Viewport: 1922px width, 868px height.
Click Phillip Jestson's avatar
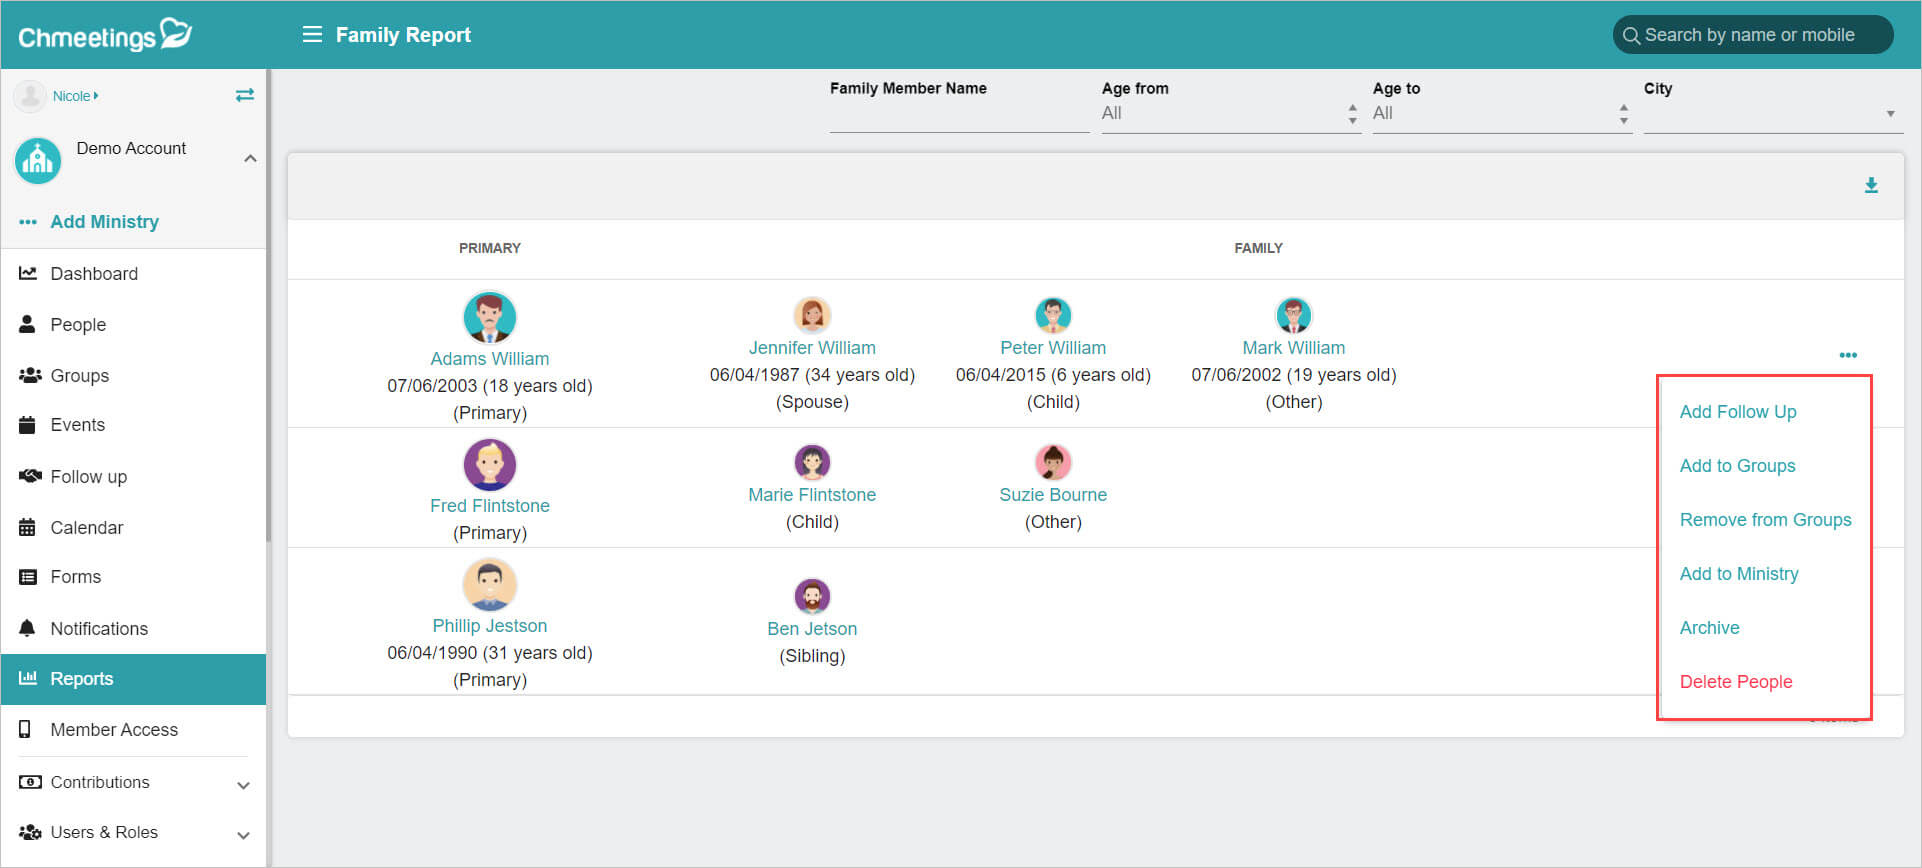click(490, 584)
